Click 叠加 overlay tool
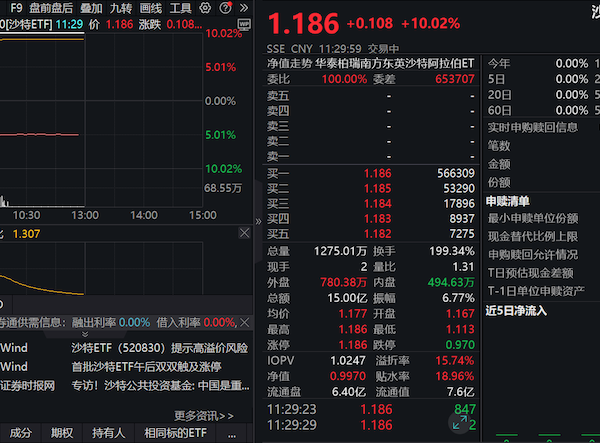Viewport: 600px width, 443px height. (x=91, y=8)
